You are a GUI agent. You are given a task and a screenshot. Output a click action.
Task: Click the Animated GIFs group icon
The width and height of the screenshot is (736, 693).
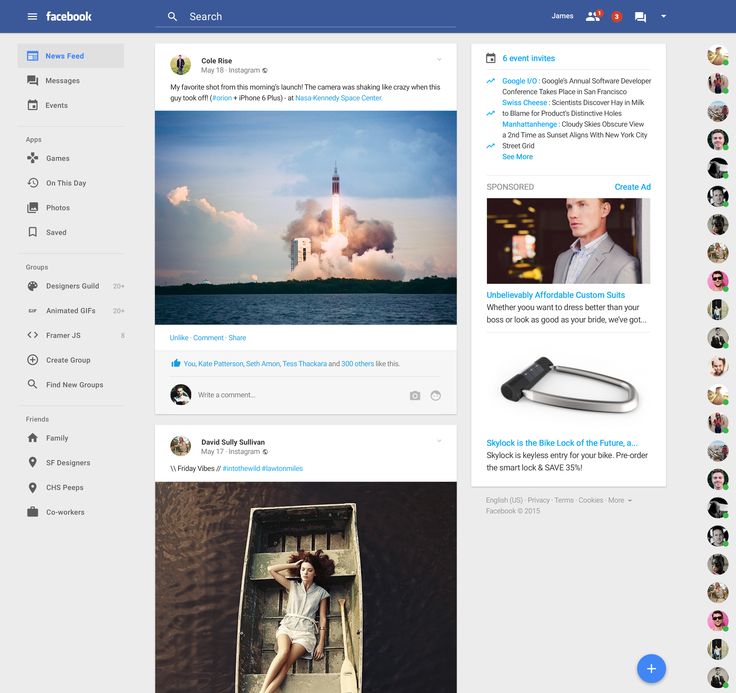32,311
